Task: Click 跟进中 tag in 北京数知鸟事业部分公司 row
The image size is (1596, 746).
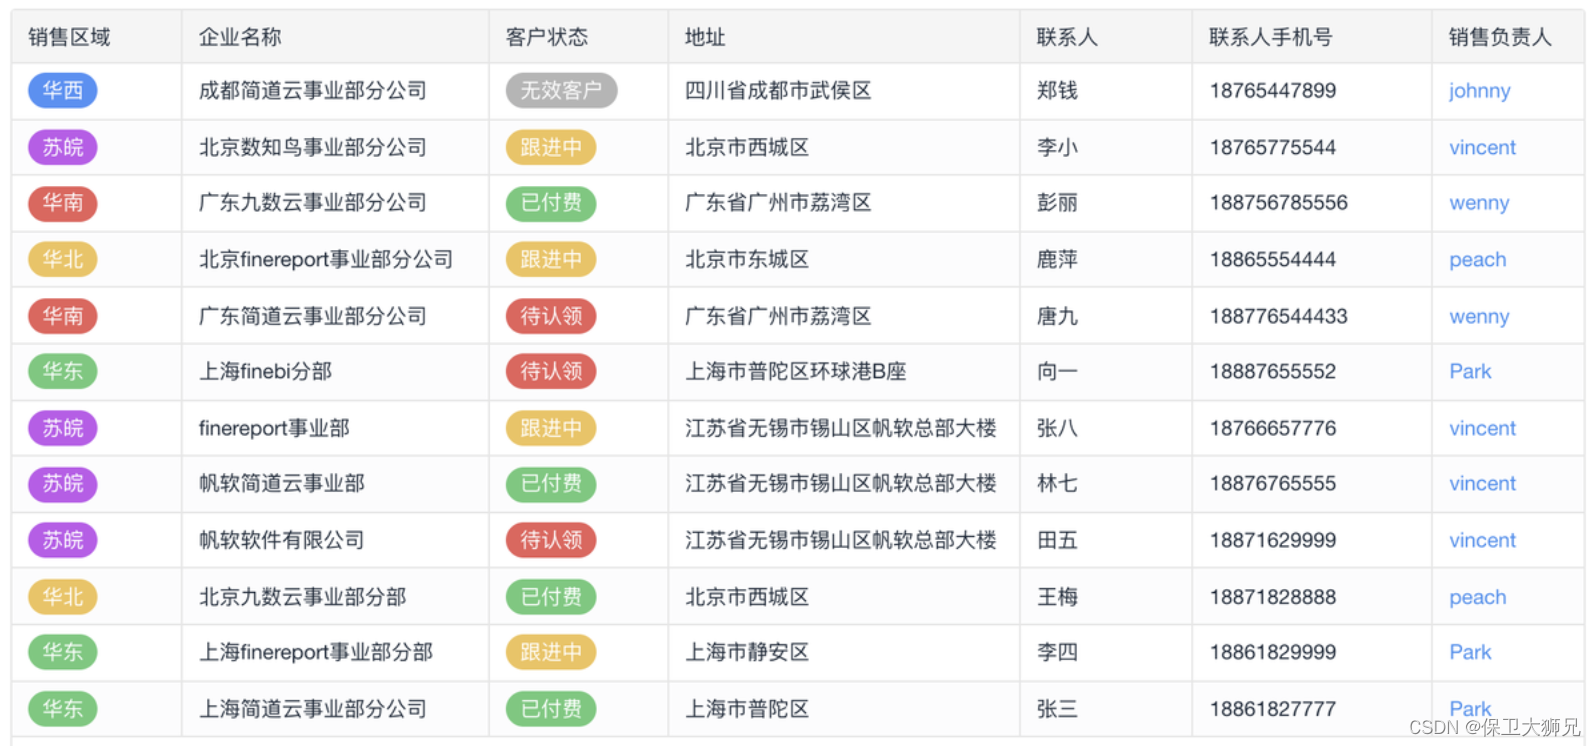Action: (551, 147)
